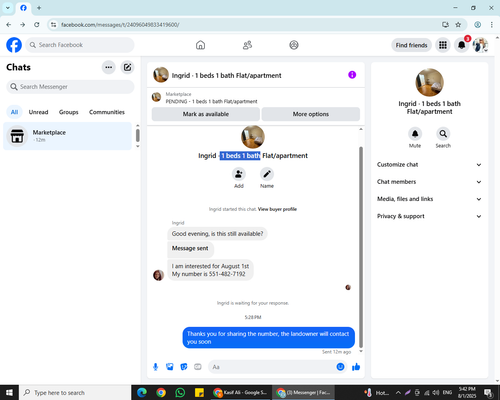Open Chats options three-dot menu
Screen dimensions: 500x400
click(x=109, y=67)
